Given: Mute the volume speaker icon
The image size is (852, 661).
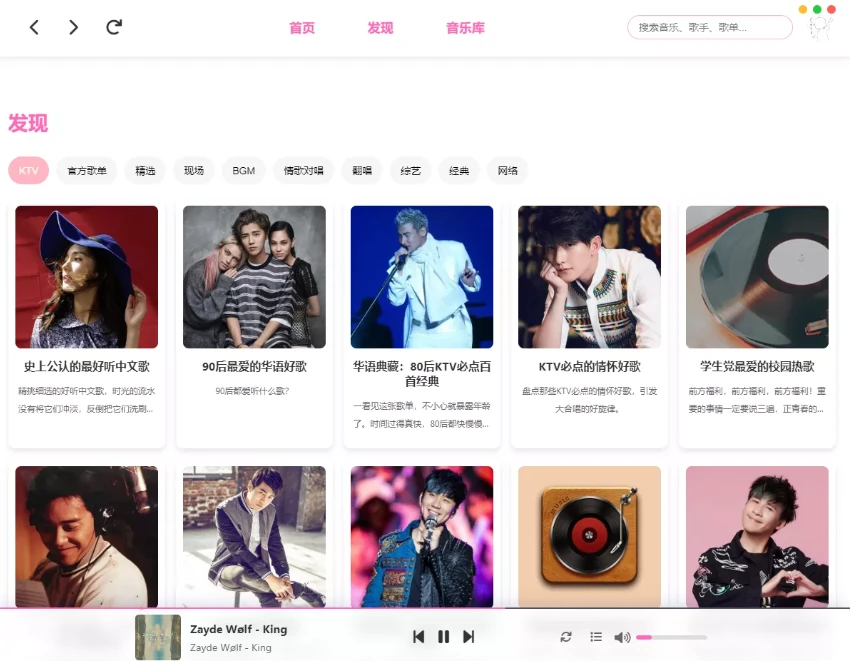Looking at the screenshot, I should point(621,637).
